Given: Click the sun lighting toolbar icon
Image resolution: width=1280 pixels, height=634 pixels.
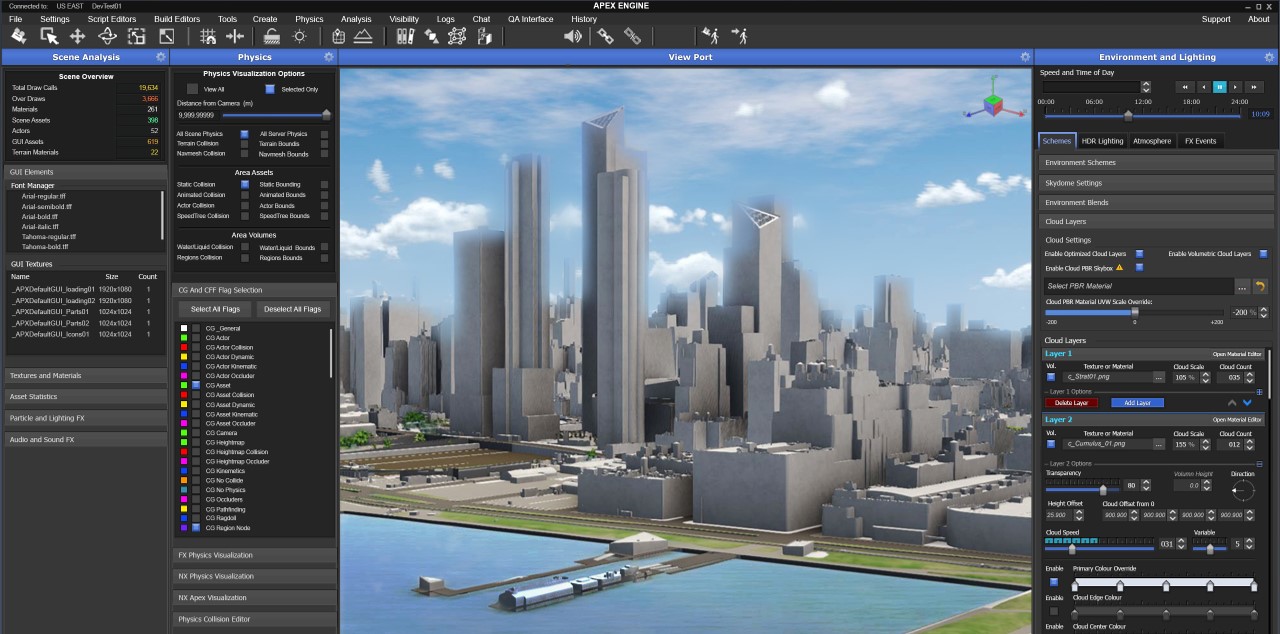Looking at the screenshot, I should point(299,36).
